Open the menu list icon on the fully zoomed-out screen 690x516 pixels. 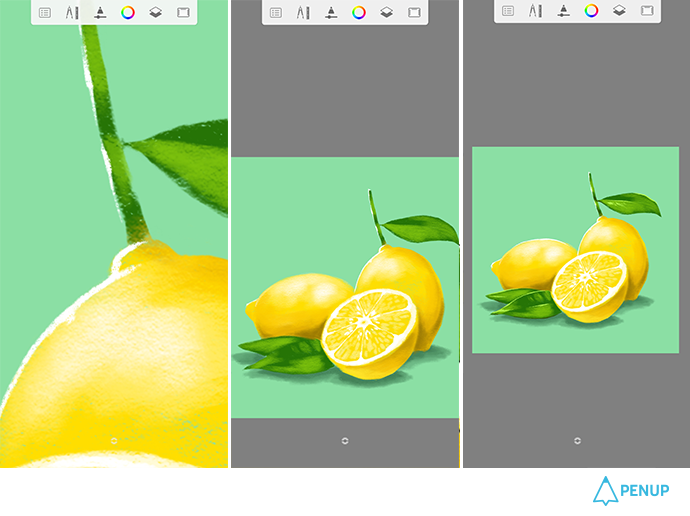tap(508, 11)
